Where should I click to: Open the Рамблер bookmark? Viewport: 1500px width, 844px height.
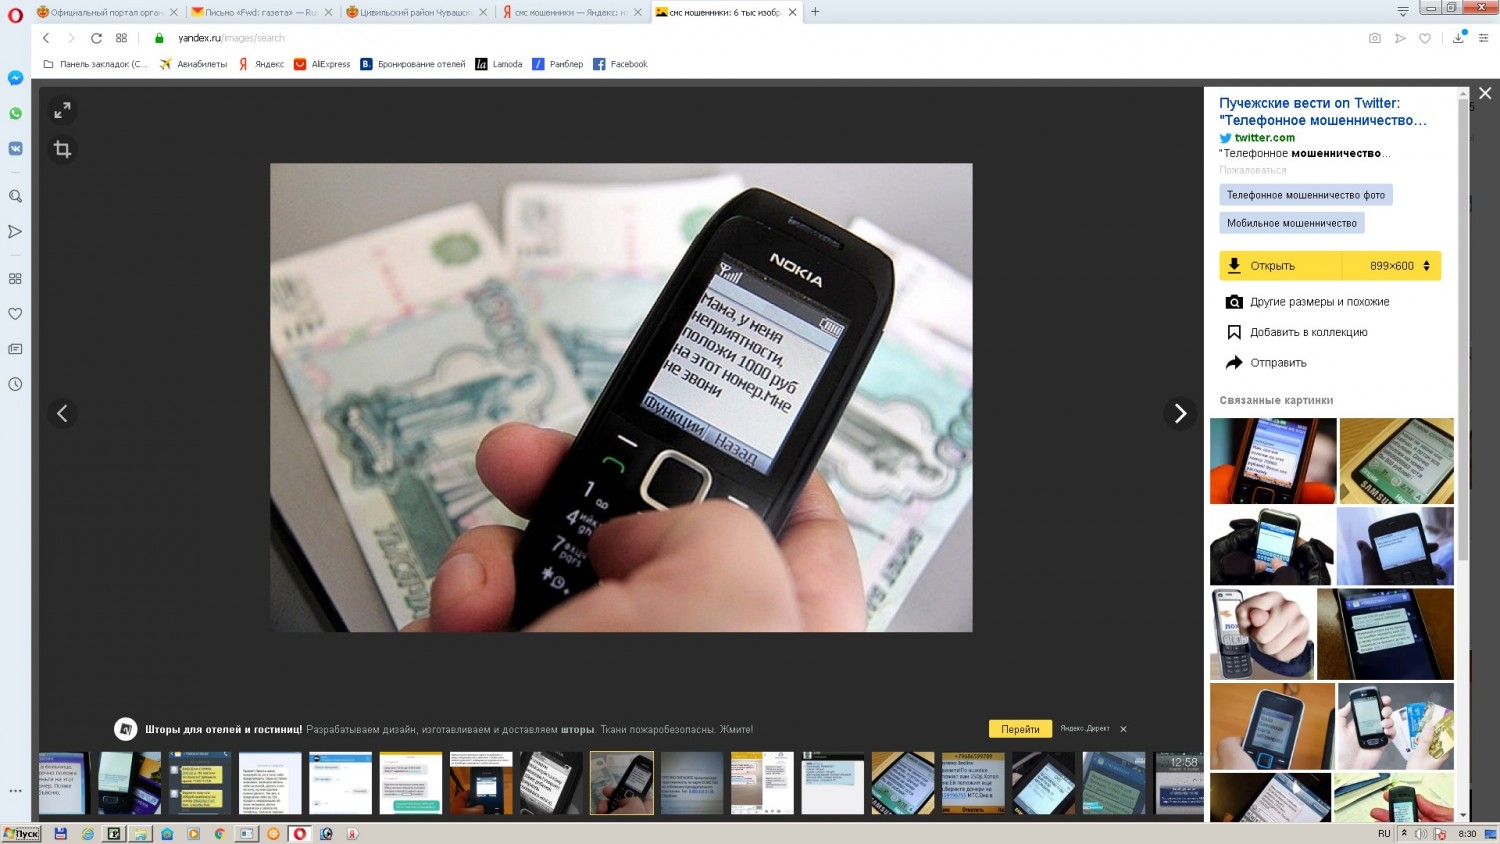(558, 64)
